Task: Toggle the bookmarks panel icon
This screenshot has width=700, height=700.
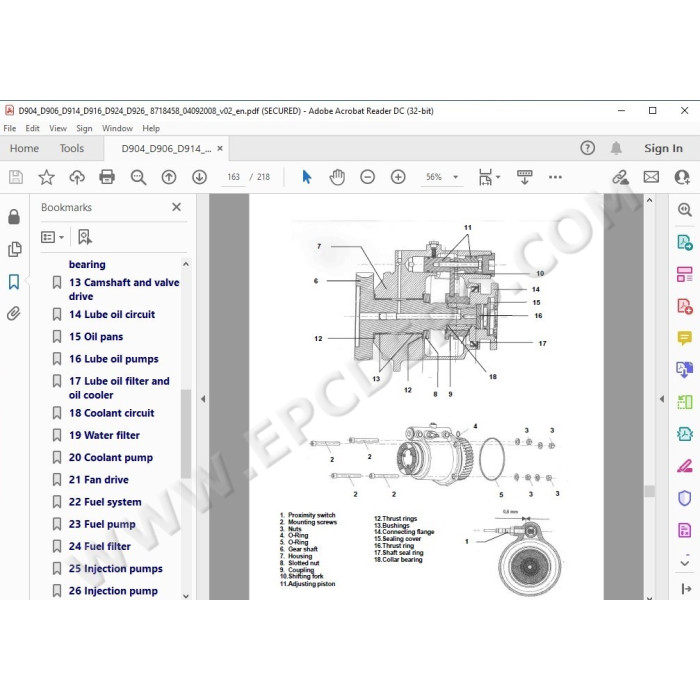Action: pos(14,282)
